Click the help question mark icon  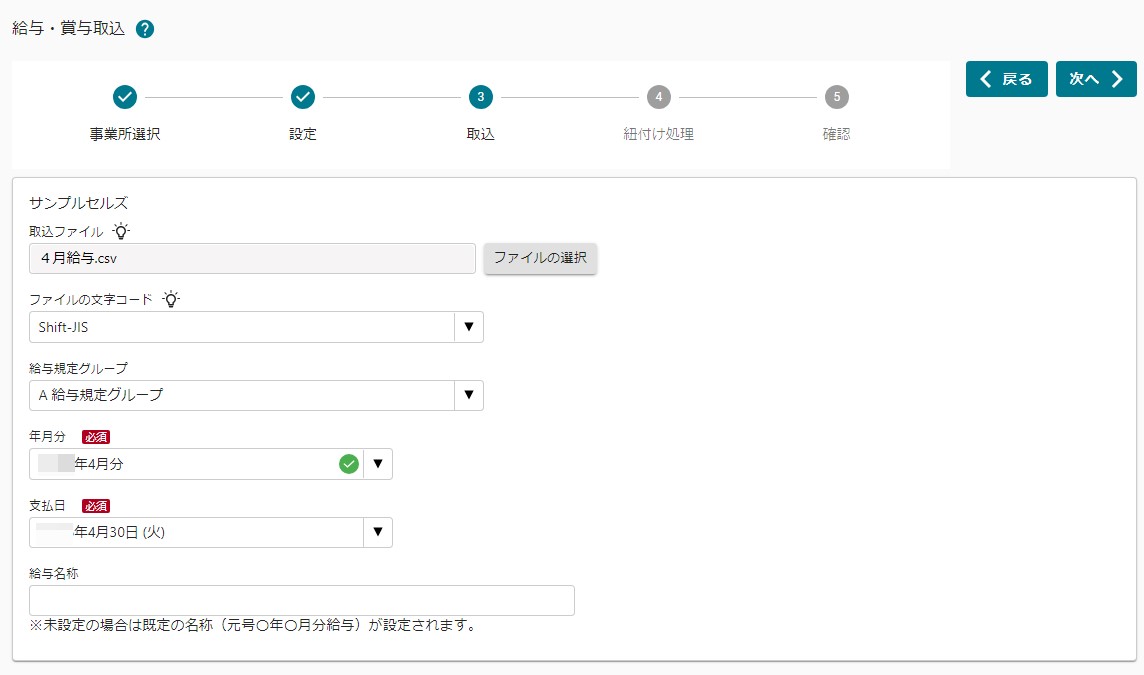145,30
